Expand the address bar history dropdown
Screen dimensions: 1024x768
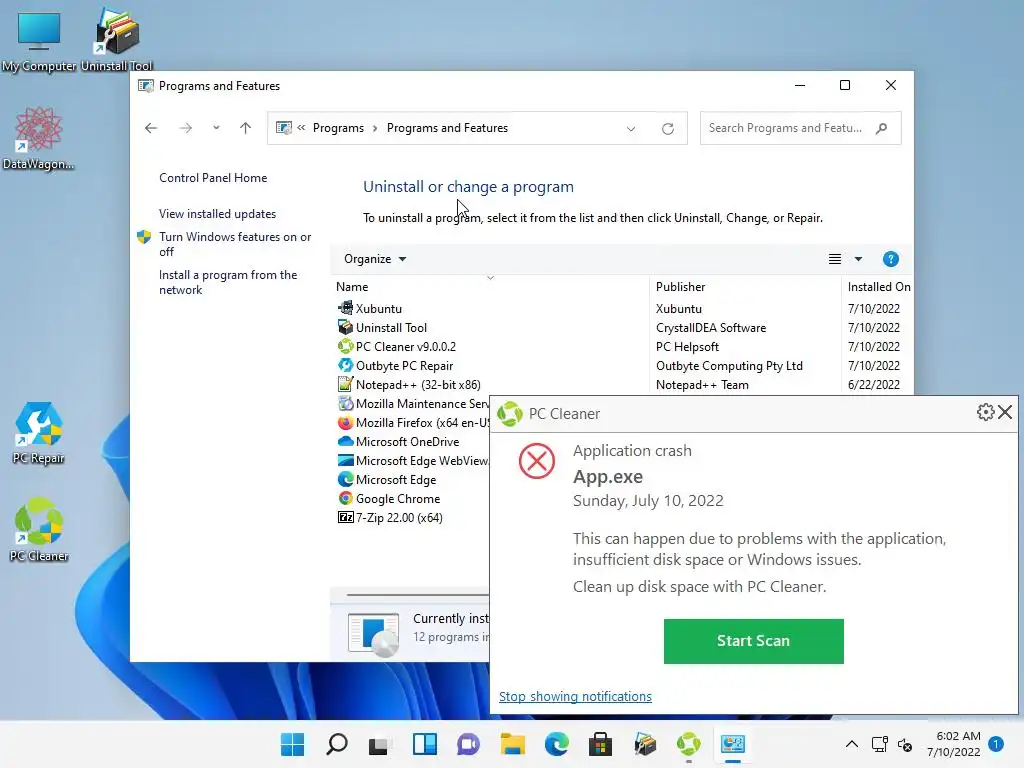631,129
